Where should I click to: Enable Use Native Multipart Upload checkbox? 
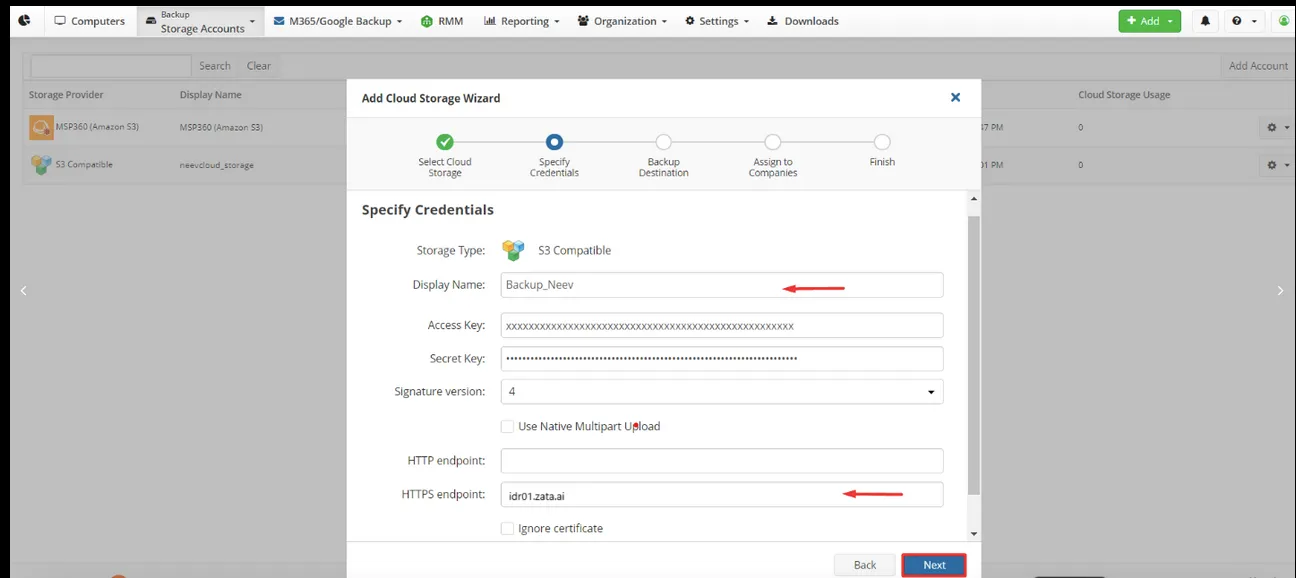(x=508, y=426)
